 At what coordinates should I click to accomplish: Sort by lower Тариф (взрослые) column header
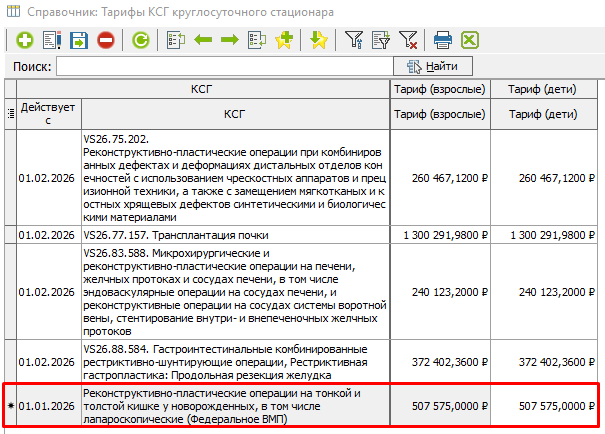[x=440, y=114]
